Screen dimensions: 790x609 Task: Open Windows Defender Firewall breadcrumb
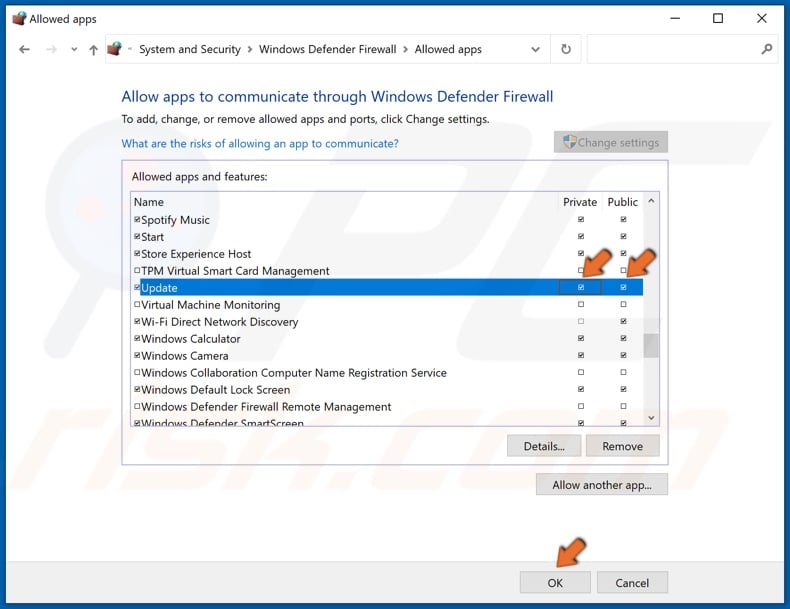(327, 49)
